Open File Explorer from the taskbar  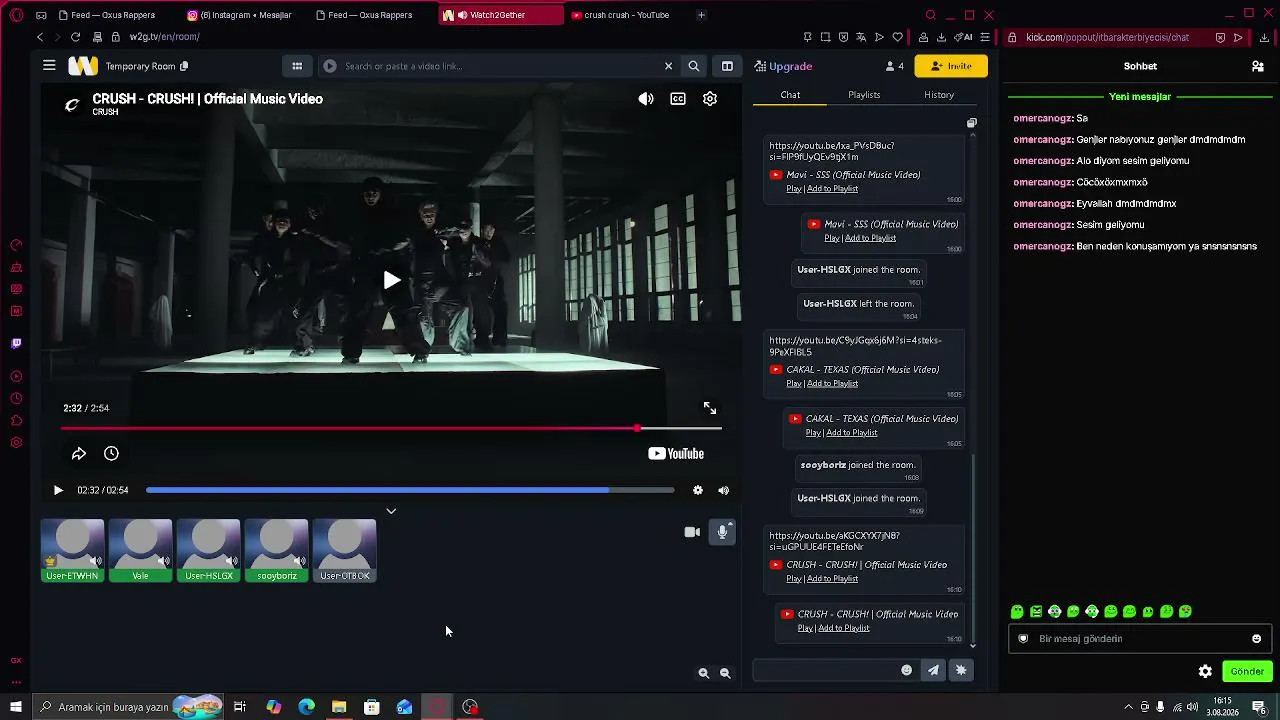pos(339,707)
